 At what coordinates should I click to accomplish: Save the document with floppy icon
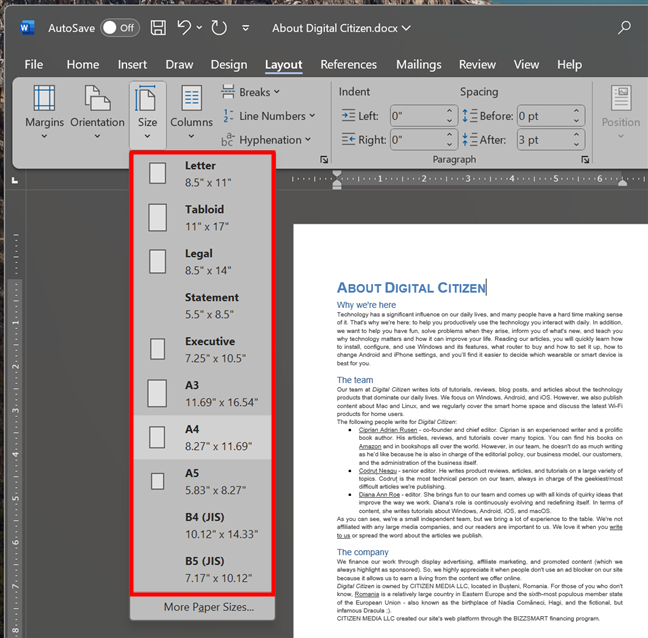tap(158, 28)
